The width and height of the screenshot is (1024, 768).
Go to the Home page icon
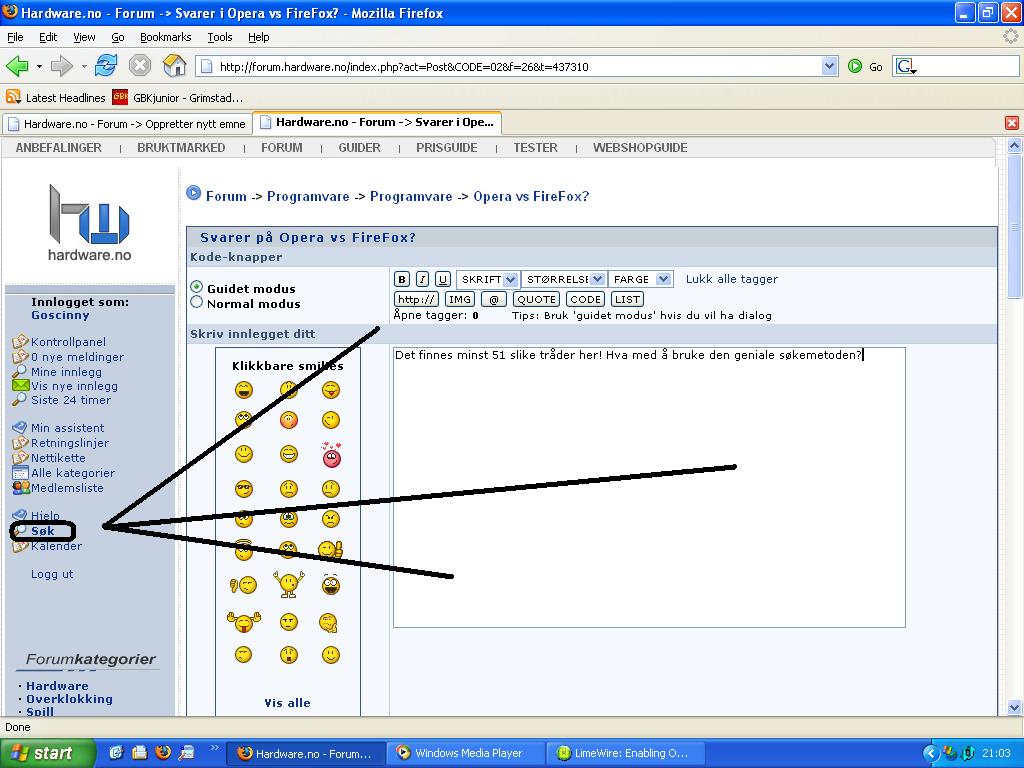point(174,65)
